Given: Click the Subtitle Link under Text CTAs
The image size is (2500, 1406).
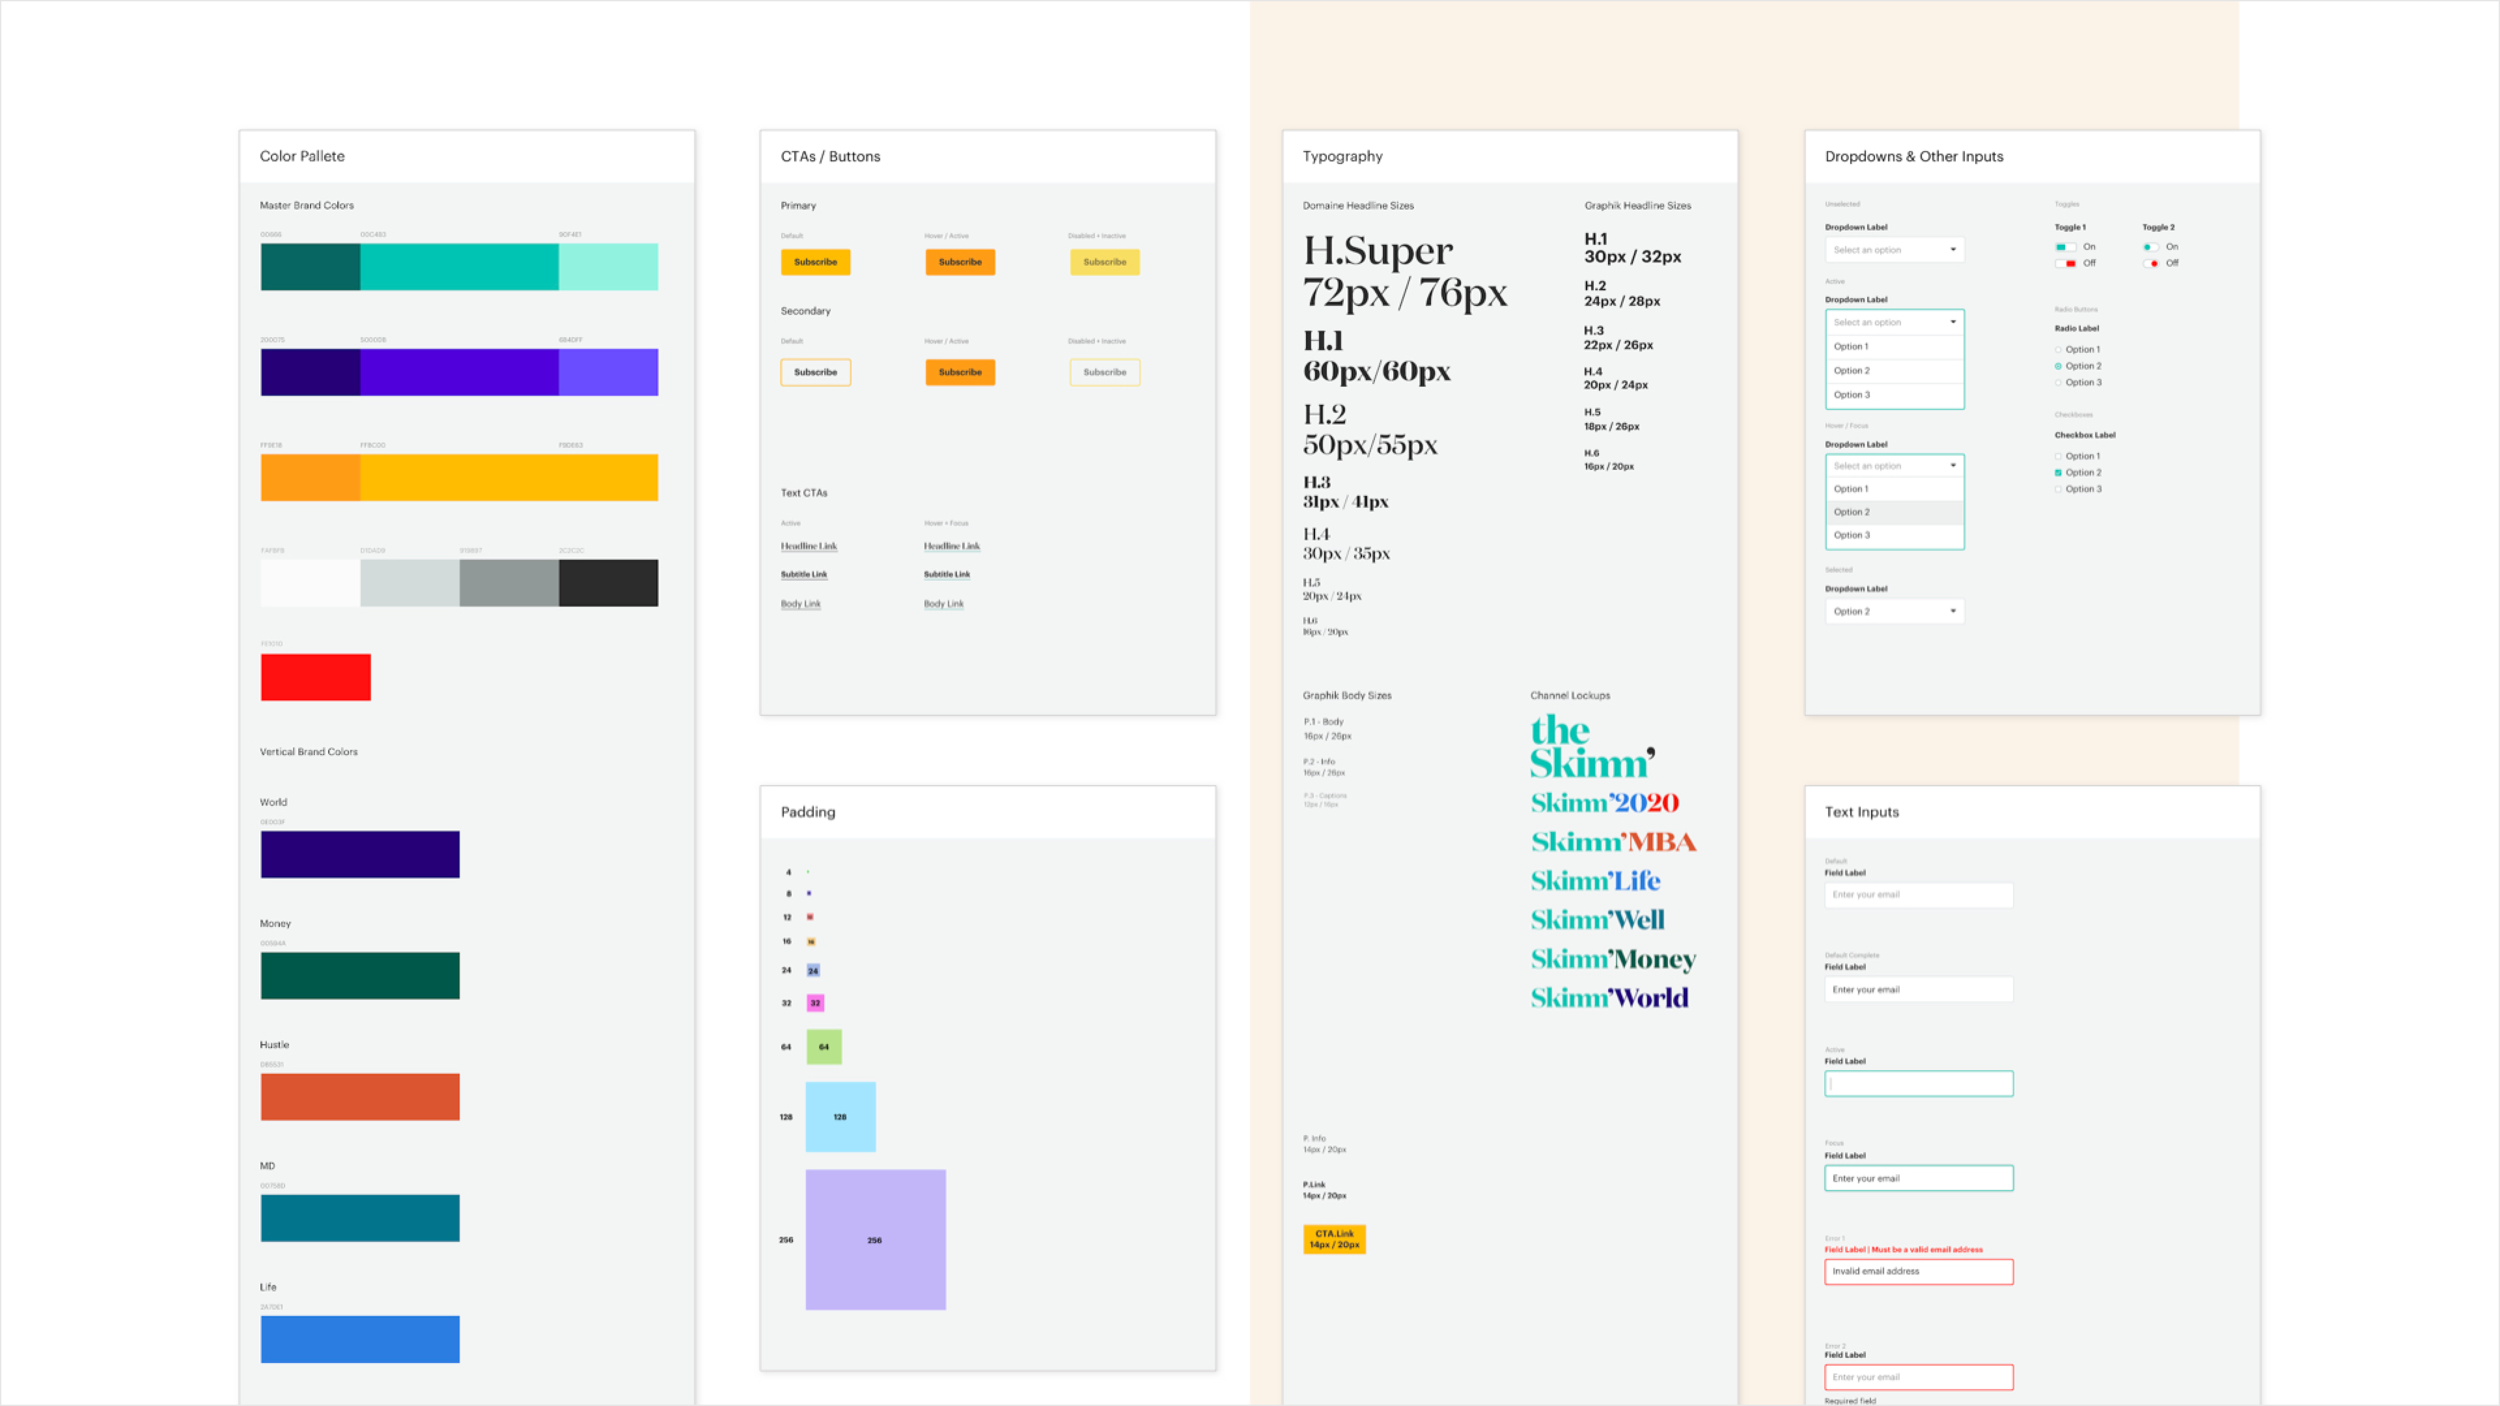Looking at the screenshot, I should click(x=803, y=574).
